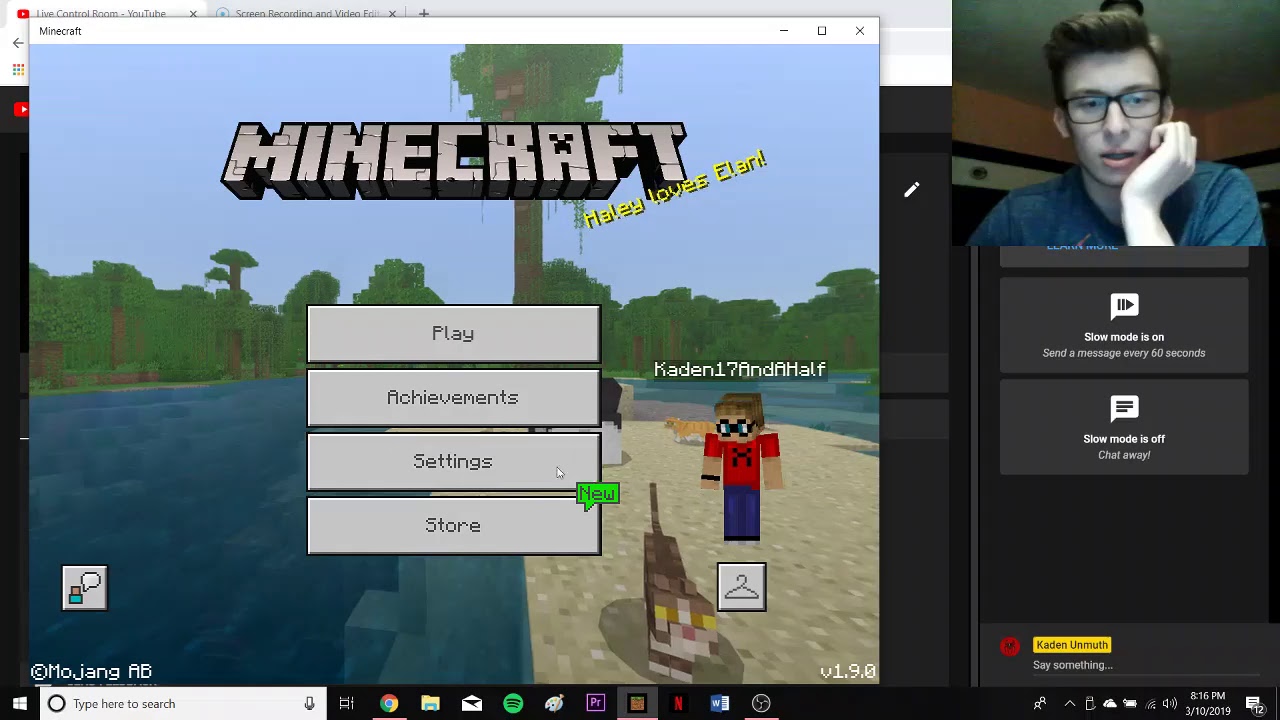Open the volume speaker tray icon

(x=1170, y=704)
